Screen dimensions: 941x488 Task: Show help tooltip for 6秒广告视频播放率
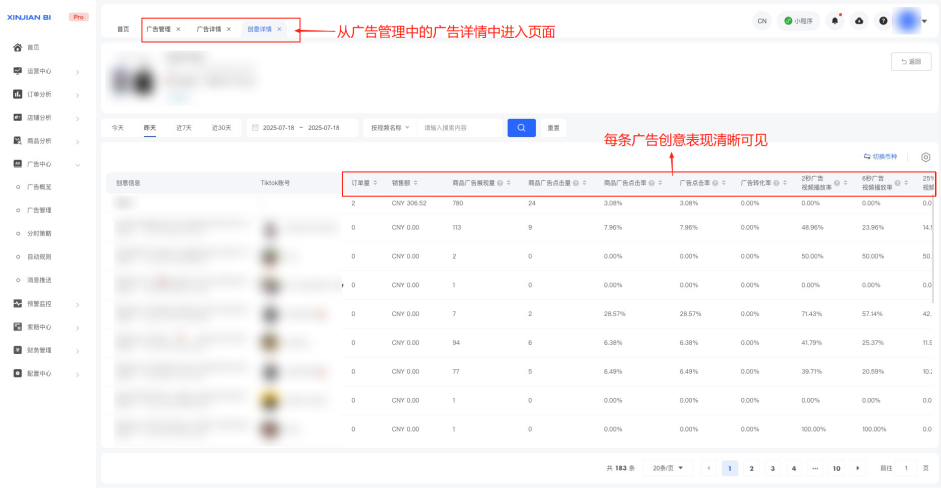(x=897, y=183)
